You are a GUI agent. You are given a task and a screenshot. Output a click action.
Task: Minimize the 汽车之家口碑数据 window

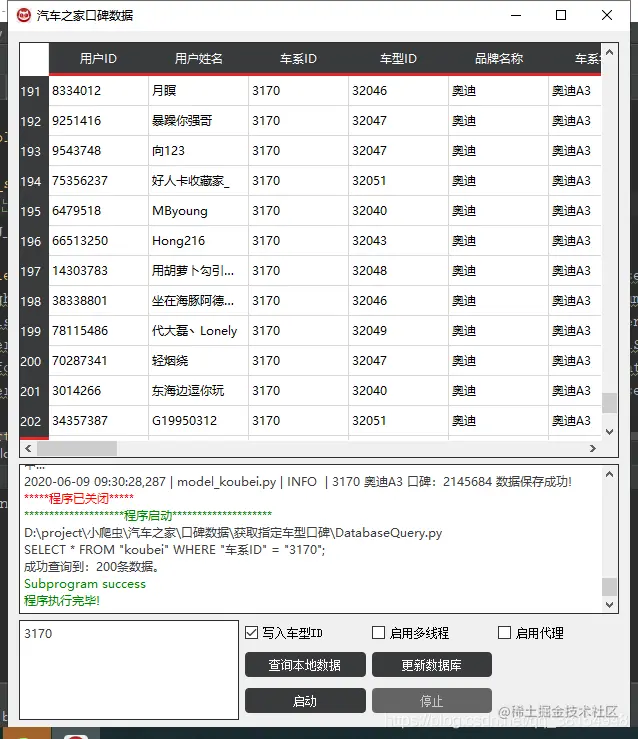click(x=516, y=16)
